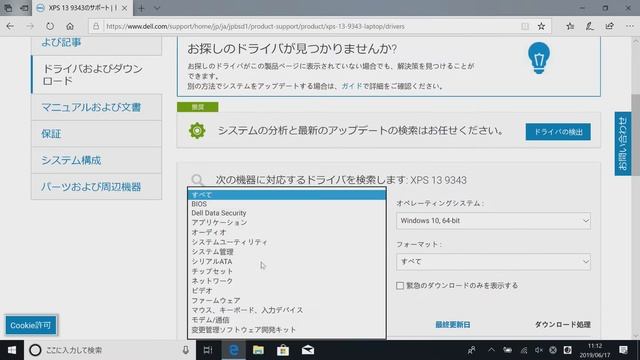This screenshot has width=640, height=360.
Task: Select マウス、キーボード、入力デバイス category
Action: click(287, 310)
